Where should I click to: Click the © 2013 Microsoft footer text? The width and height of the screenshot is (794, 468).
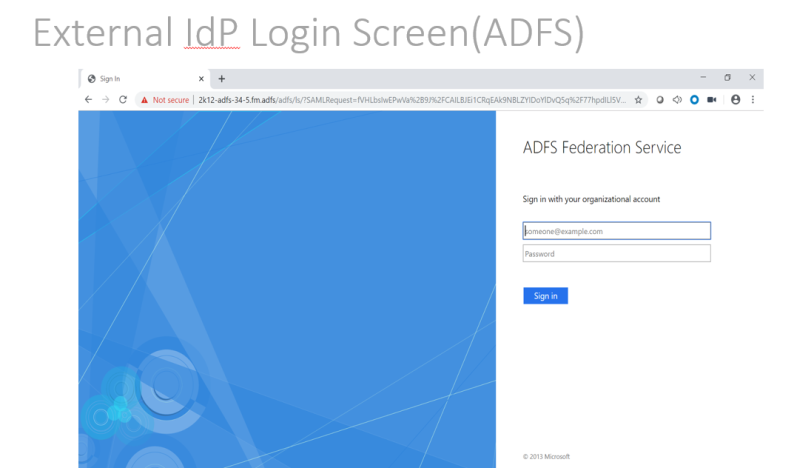pos(546,456)
